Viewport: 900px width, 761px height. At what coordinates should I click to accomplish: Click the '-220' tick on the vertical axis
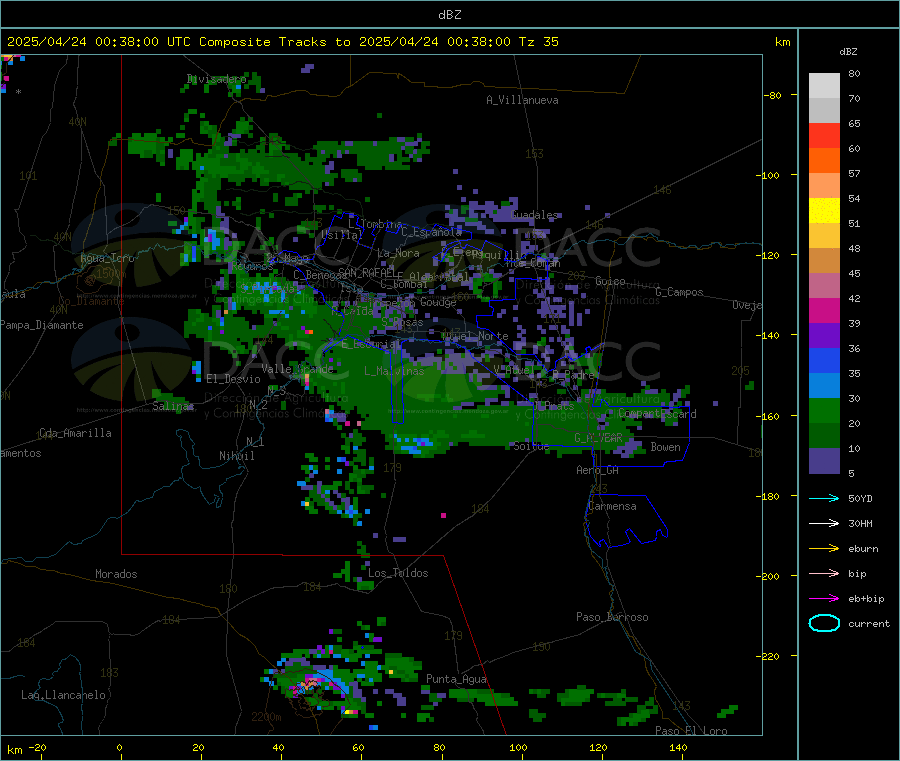769,657
